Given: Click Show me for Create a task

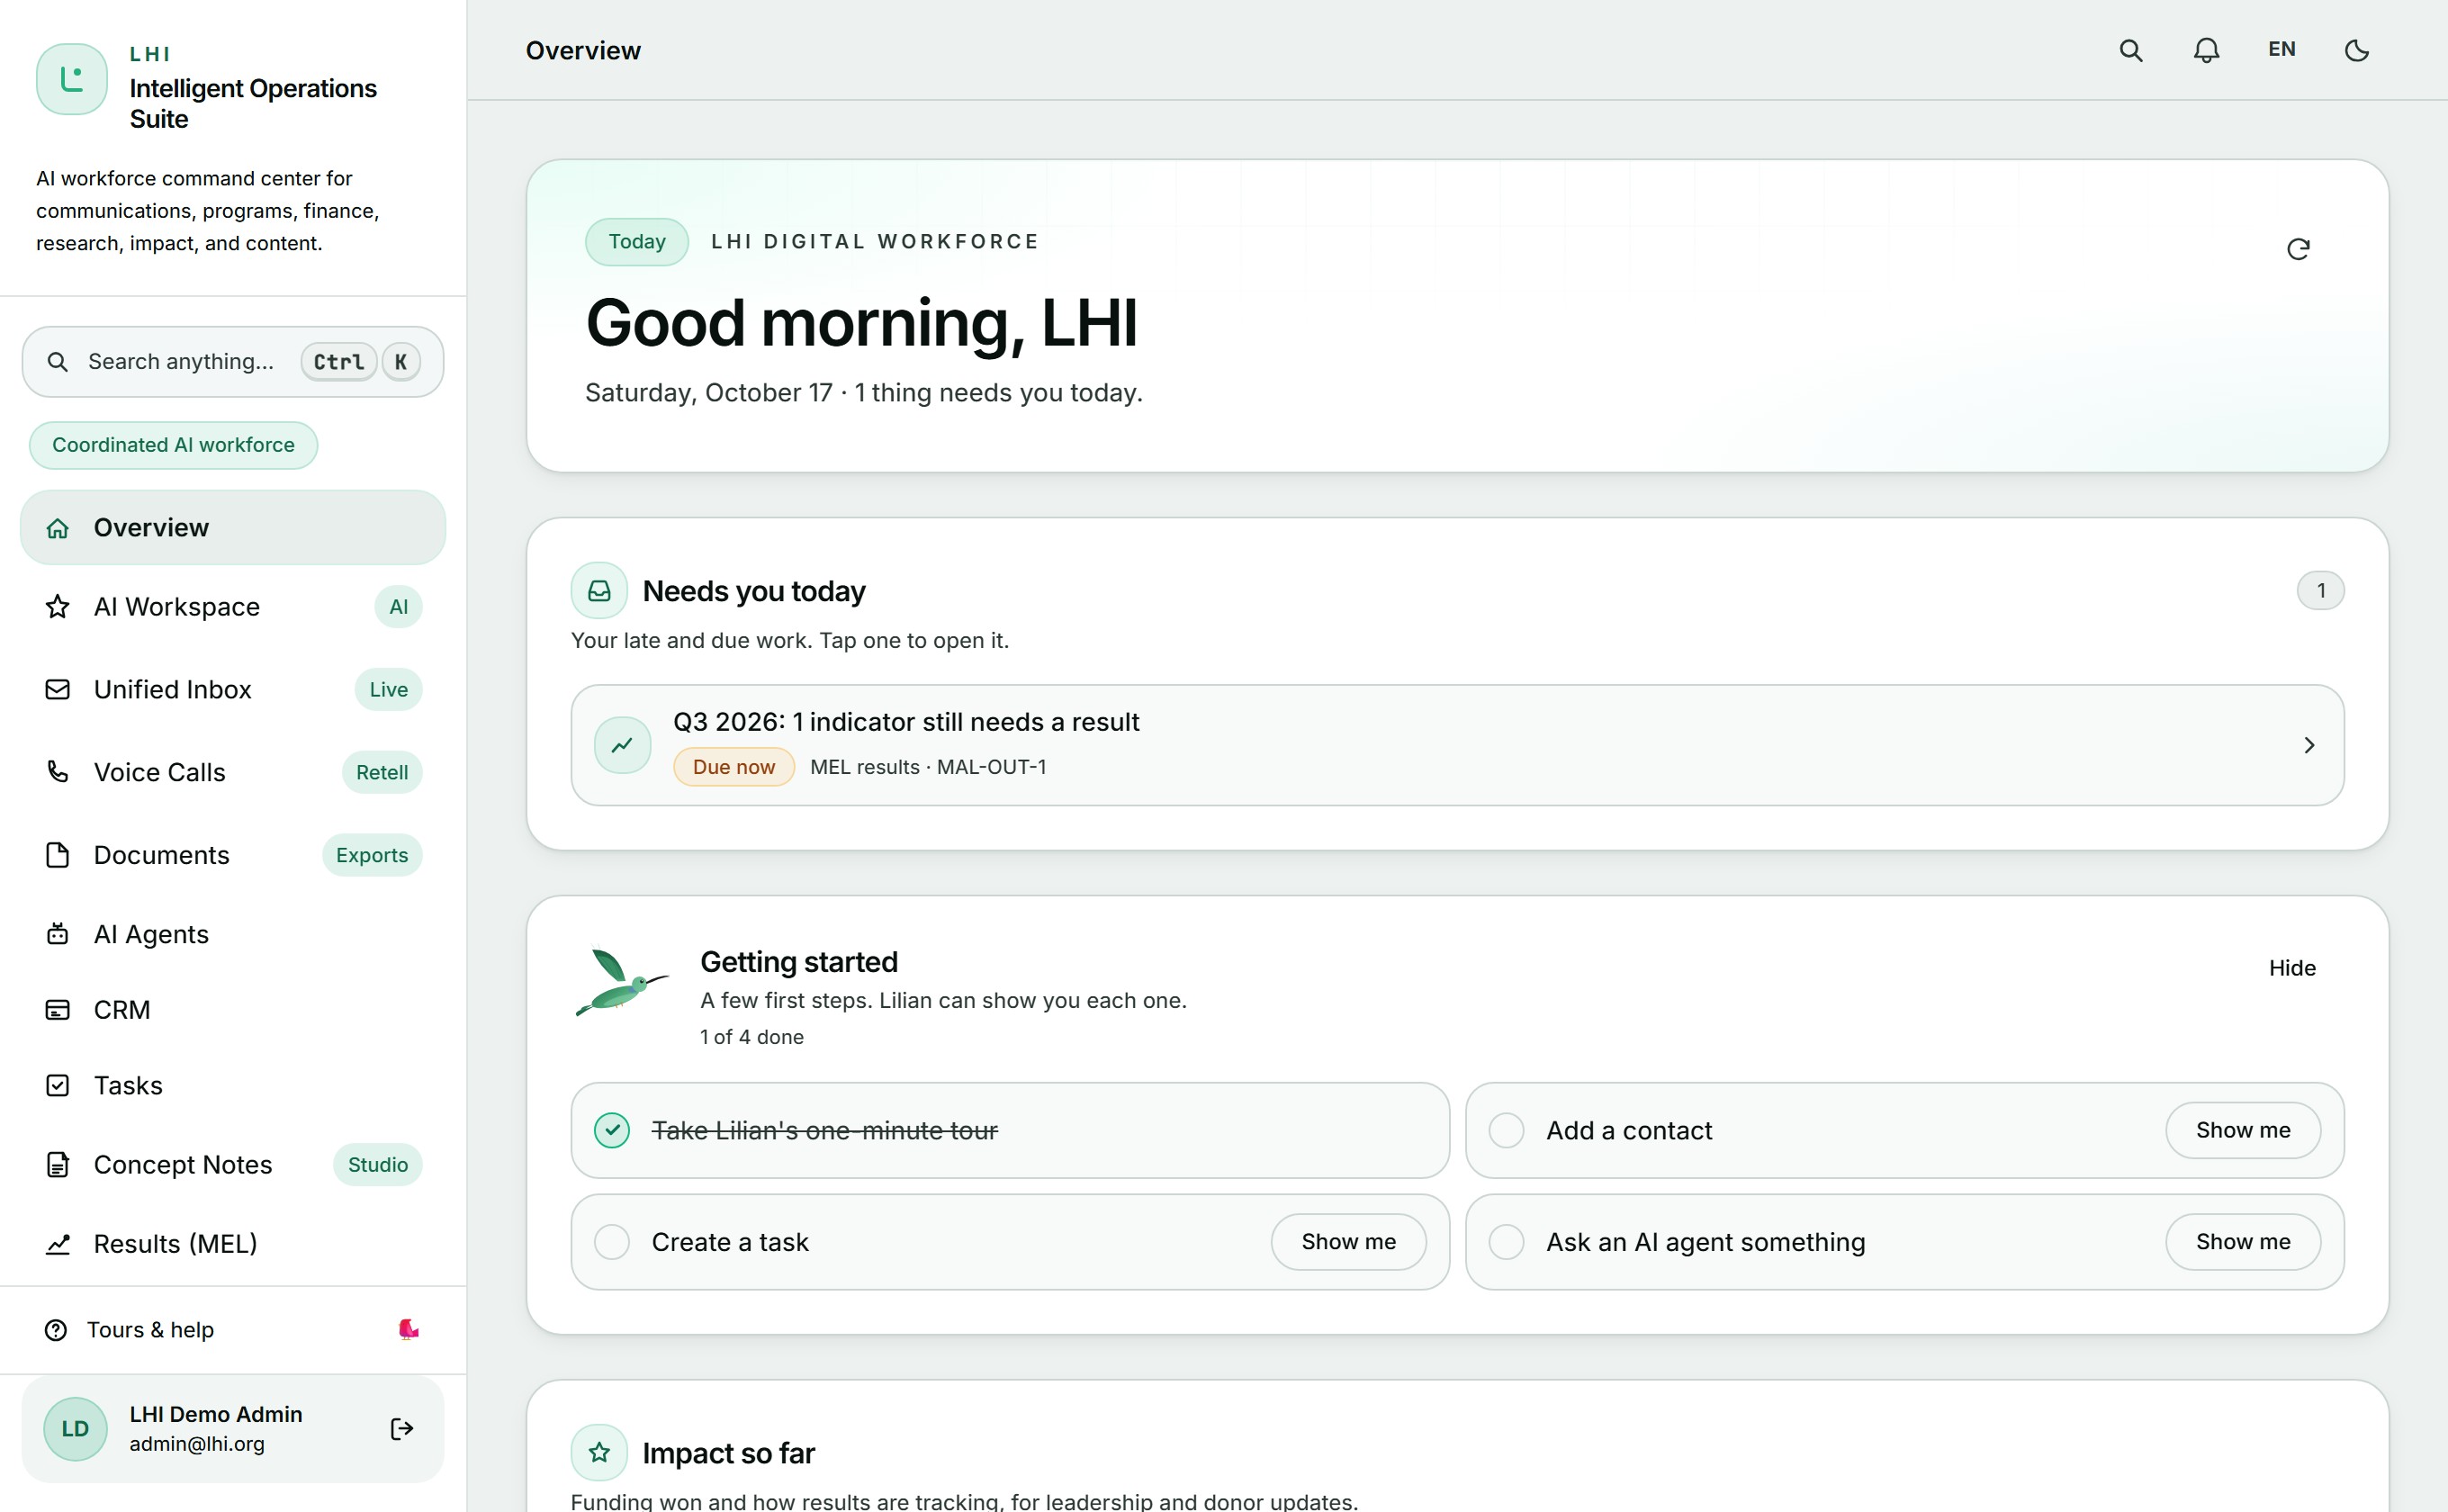Looking at the screenshot, I should (x=1348, y=1242).
